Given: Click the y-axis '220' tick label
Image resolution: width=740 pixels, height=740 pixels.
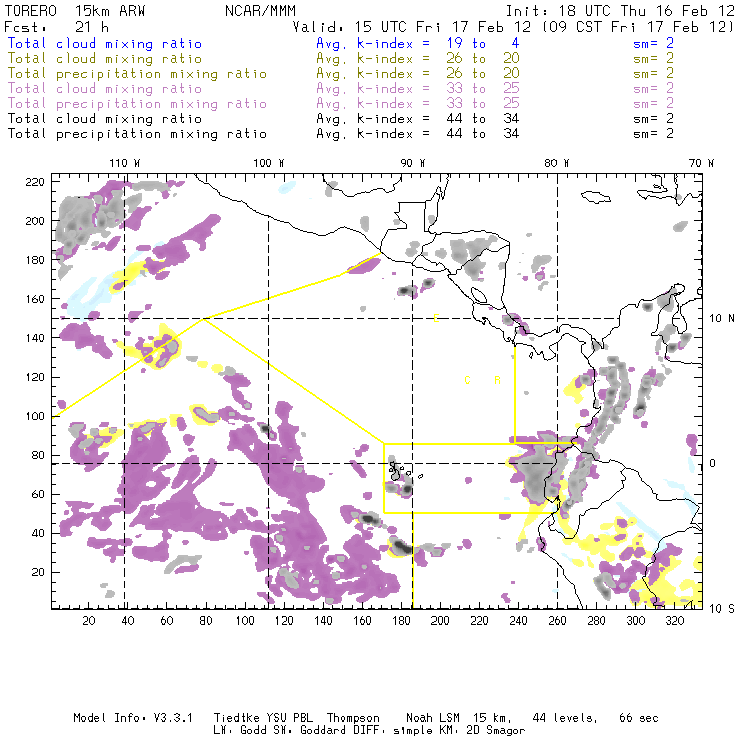Looking at the screenshot, I should 35,182.
